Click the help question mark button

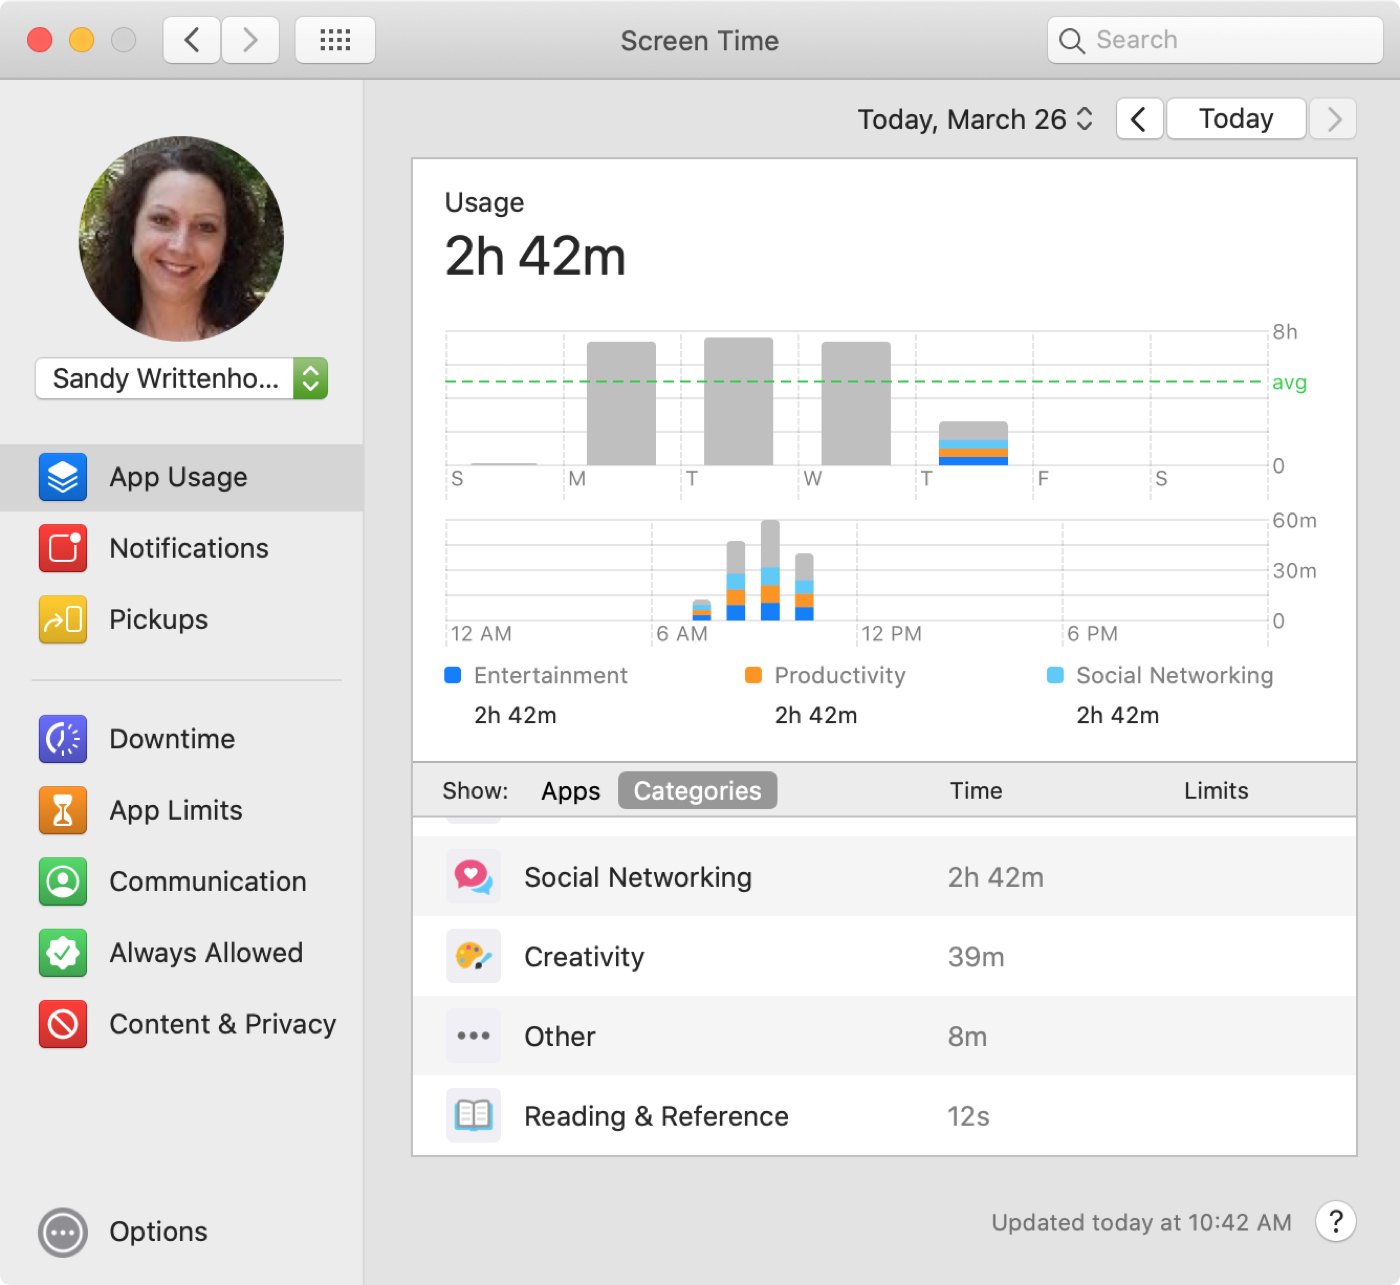pos(1335,1221)
